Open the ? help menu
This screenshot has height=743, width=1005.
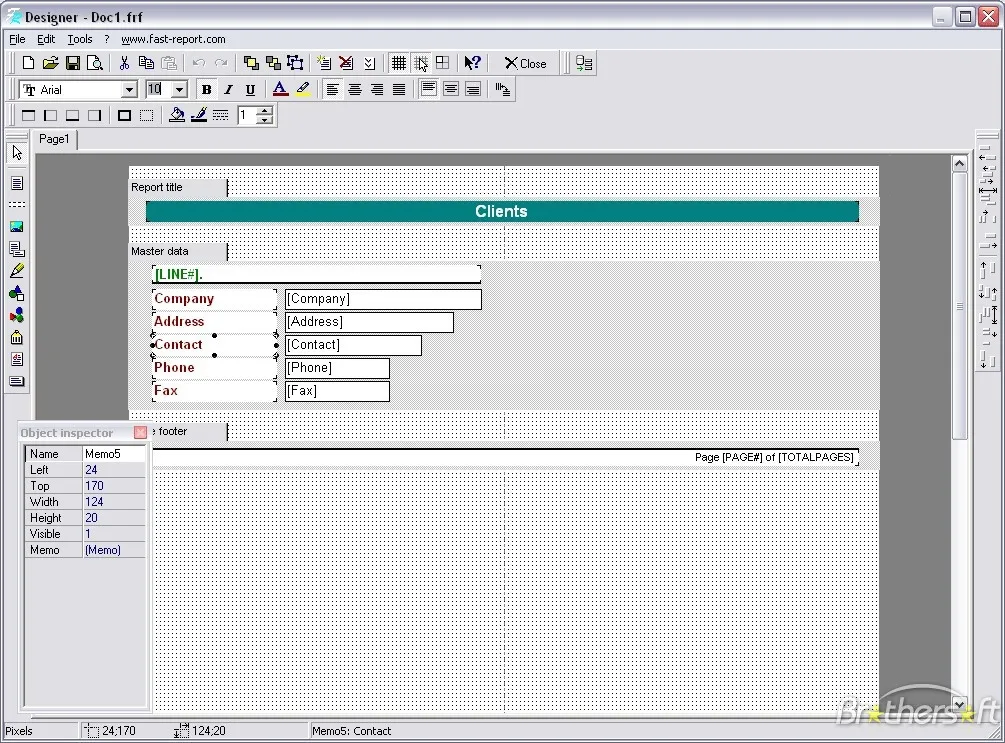click(107, 39)
